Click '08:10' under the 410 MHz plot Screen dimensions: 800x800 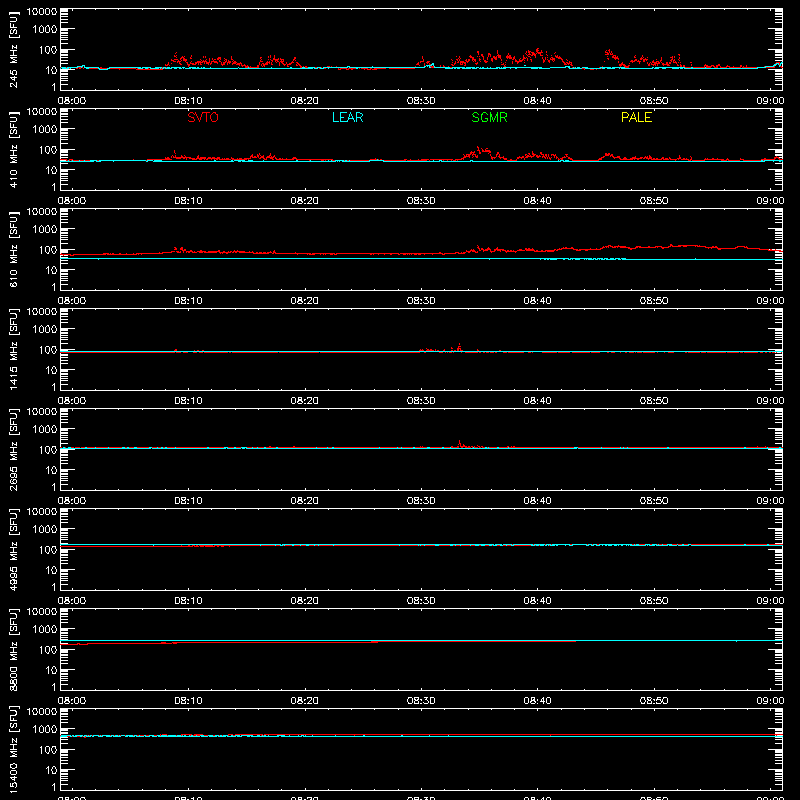click(x=188, y=201)
